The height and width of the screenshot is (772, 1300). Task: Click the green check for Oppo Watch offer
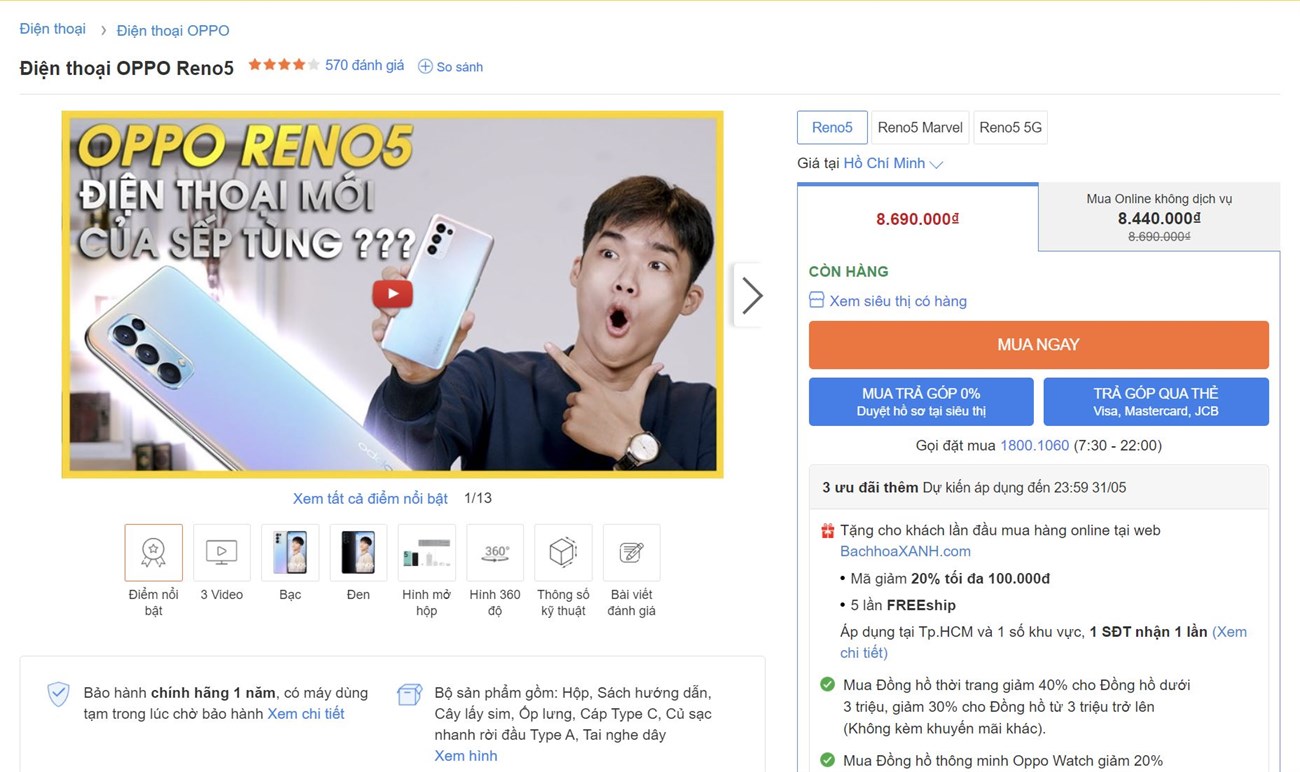827,761
